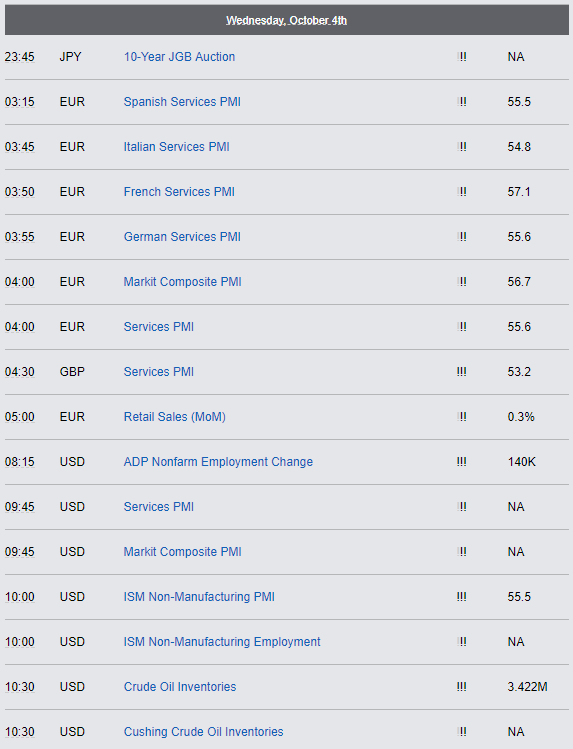Open the Crude Oil Inventories link
The height and width of the screenshot is (749, 573).
180,686
